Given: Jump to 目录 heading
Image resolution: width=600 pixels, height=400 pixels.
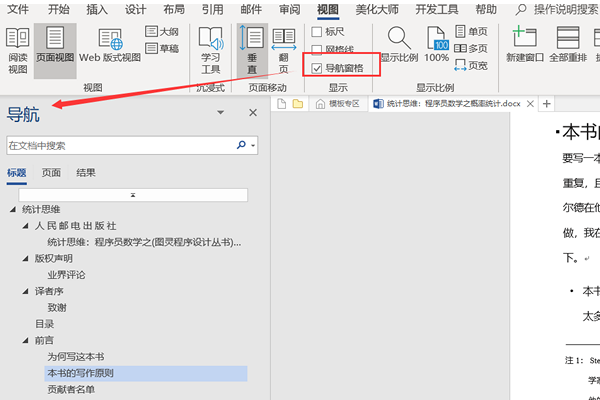Looking at the screenshot, I should (x=44, y=324).
